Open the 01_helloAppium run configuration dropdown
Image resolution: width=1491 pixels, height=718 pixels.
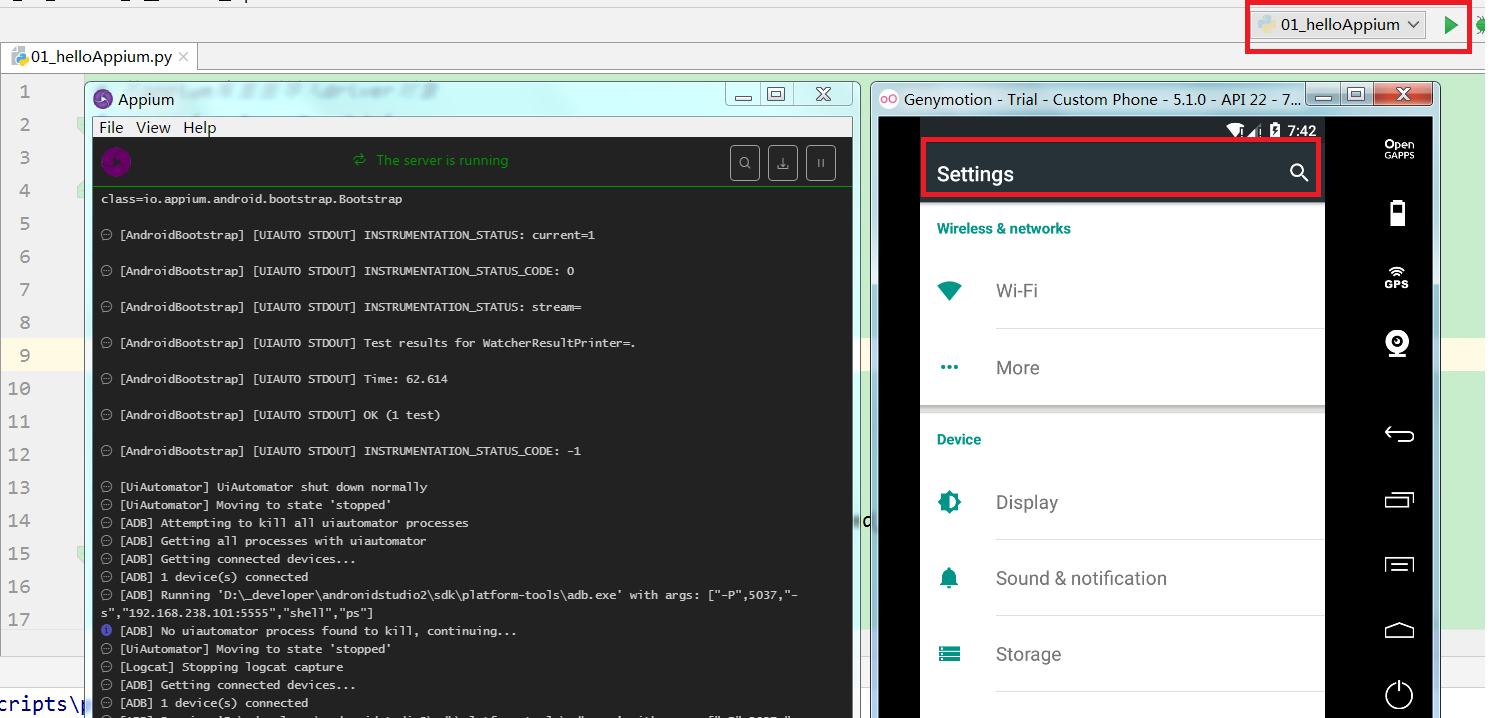coord(1340,25)
